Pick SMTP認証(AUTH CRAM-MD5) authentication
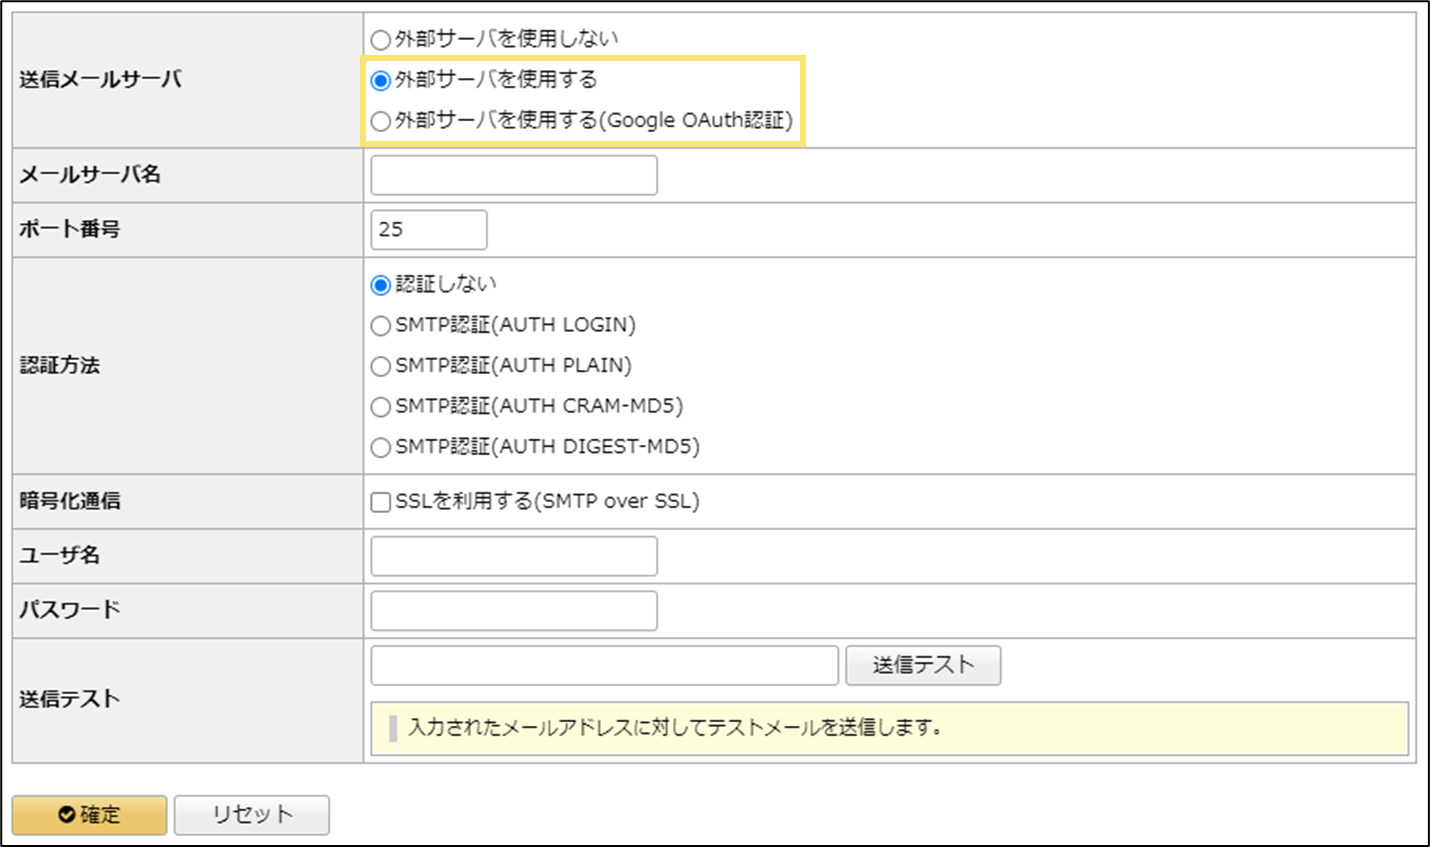 click(380, 406)
